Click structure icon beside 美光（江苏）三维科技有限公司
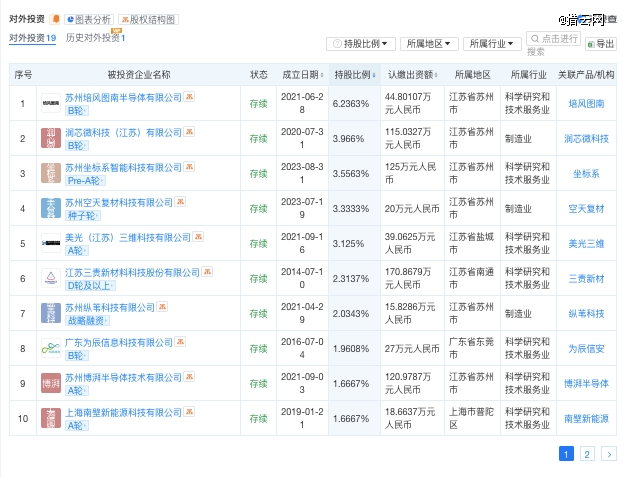 198,237
